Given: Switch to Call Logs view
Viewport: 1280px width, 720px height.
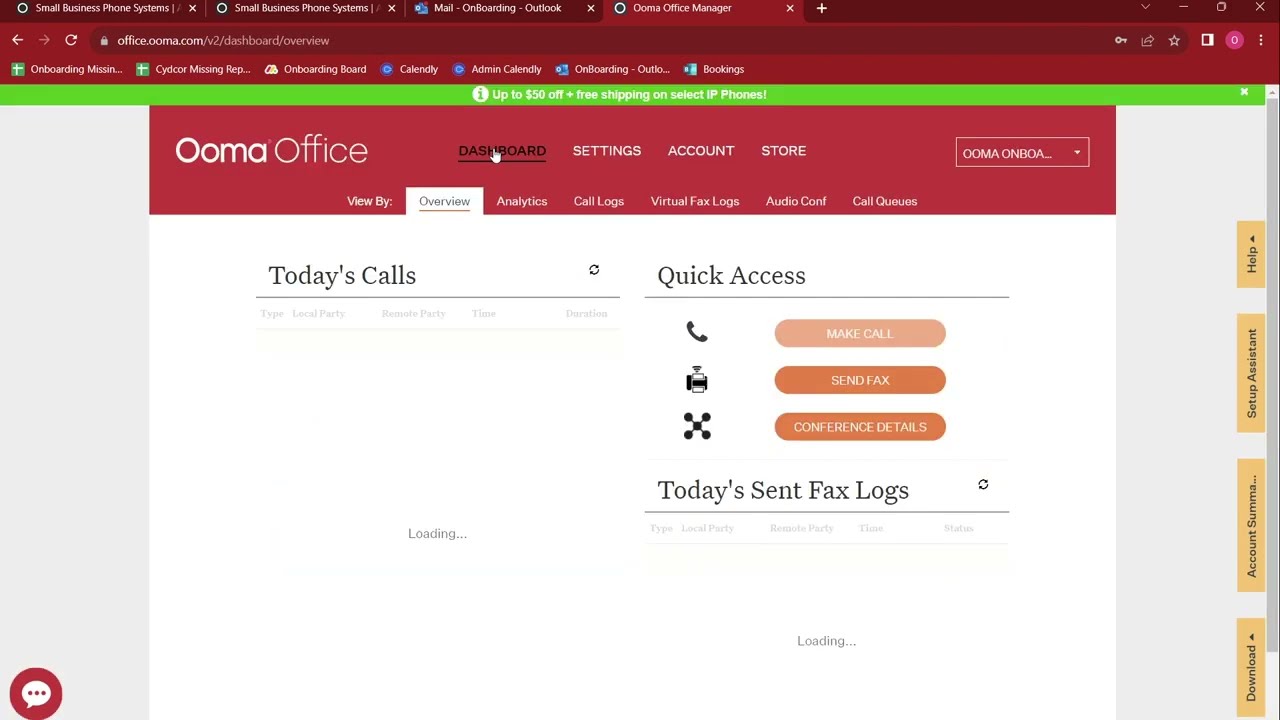Looking at the screenshot, I should pos(599,201).
